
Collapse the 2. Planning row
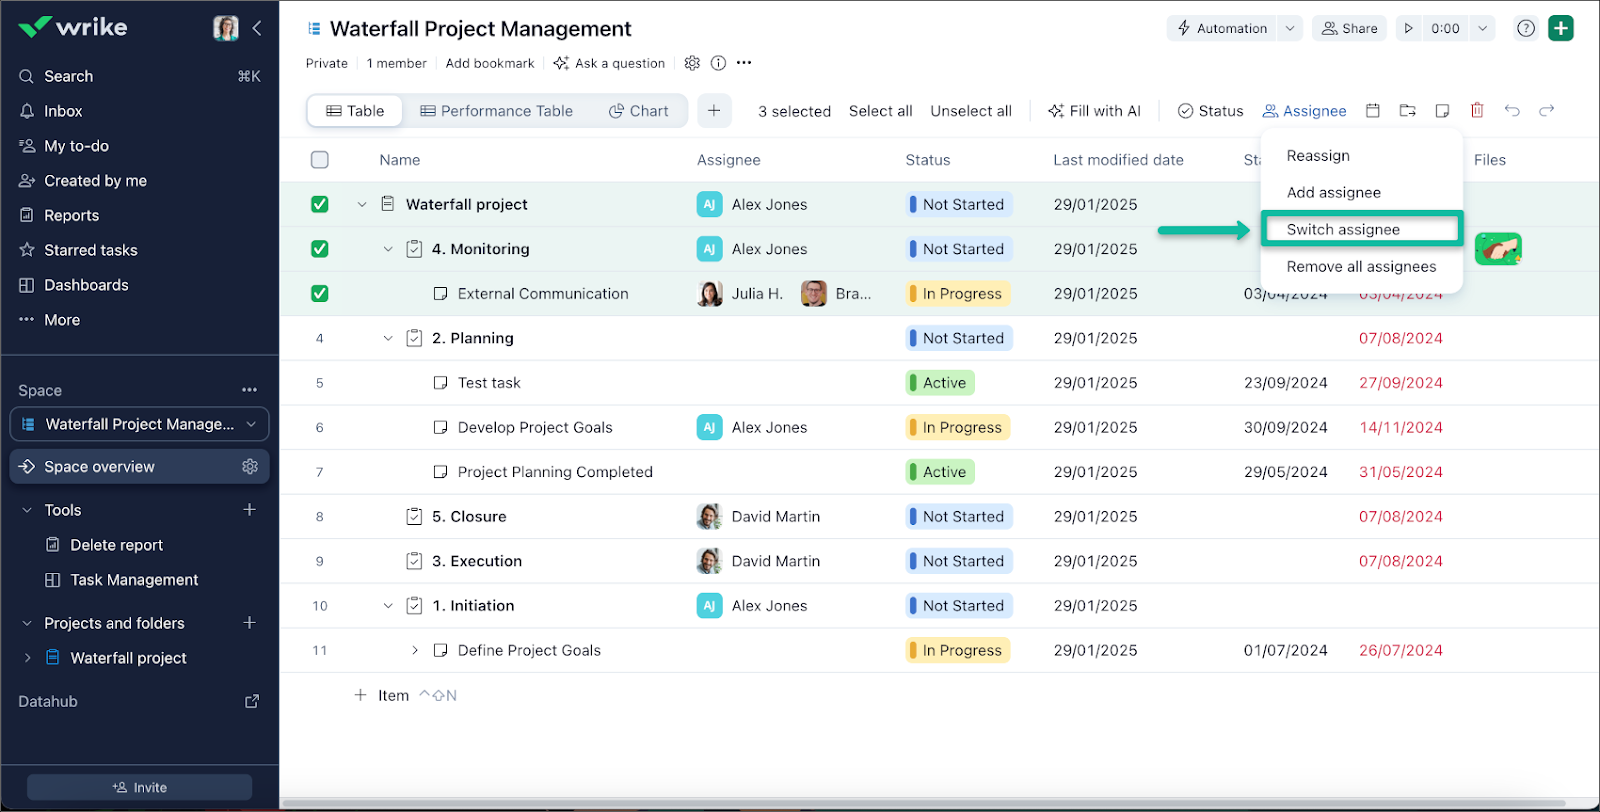tap(388, 338)
